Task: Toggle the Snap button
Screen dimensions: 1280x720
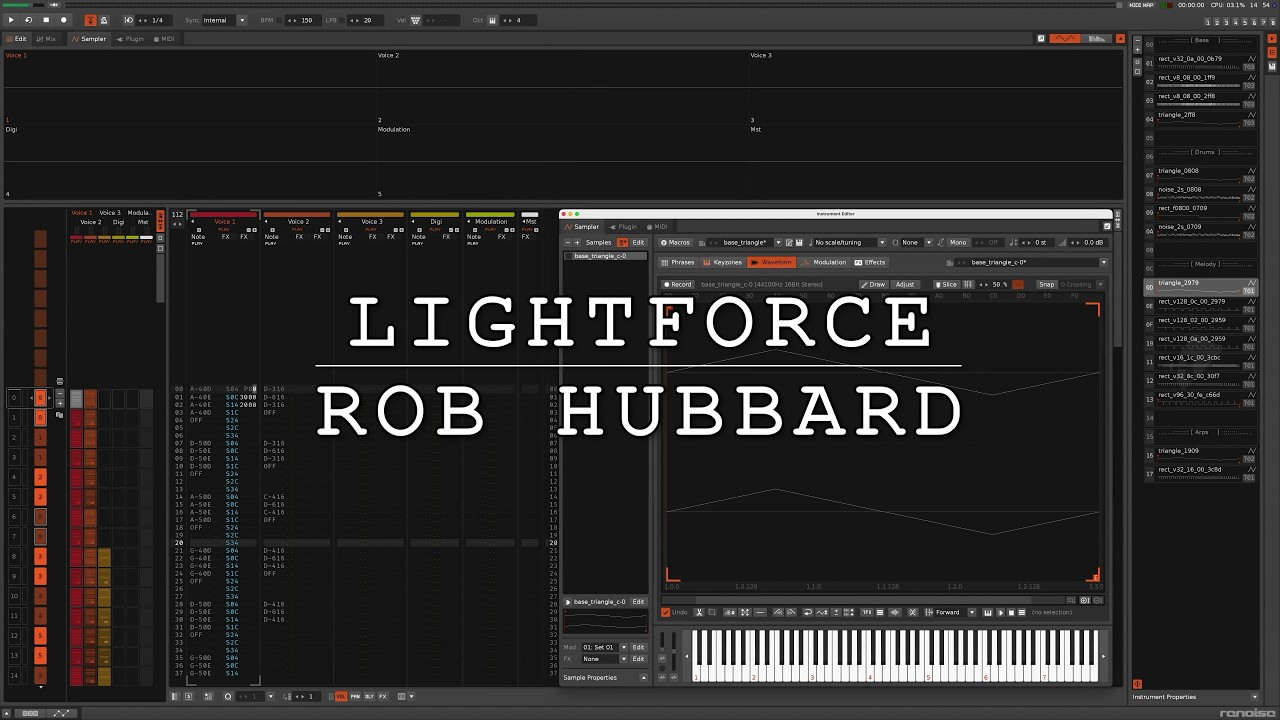Action: point(1046,284)
